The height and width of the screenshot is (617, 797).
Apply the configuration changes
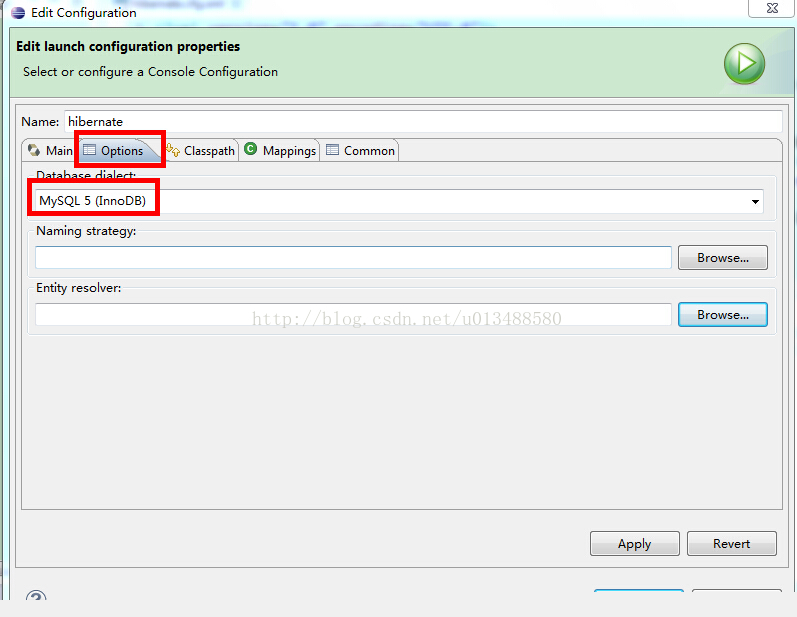(634, 544)
